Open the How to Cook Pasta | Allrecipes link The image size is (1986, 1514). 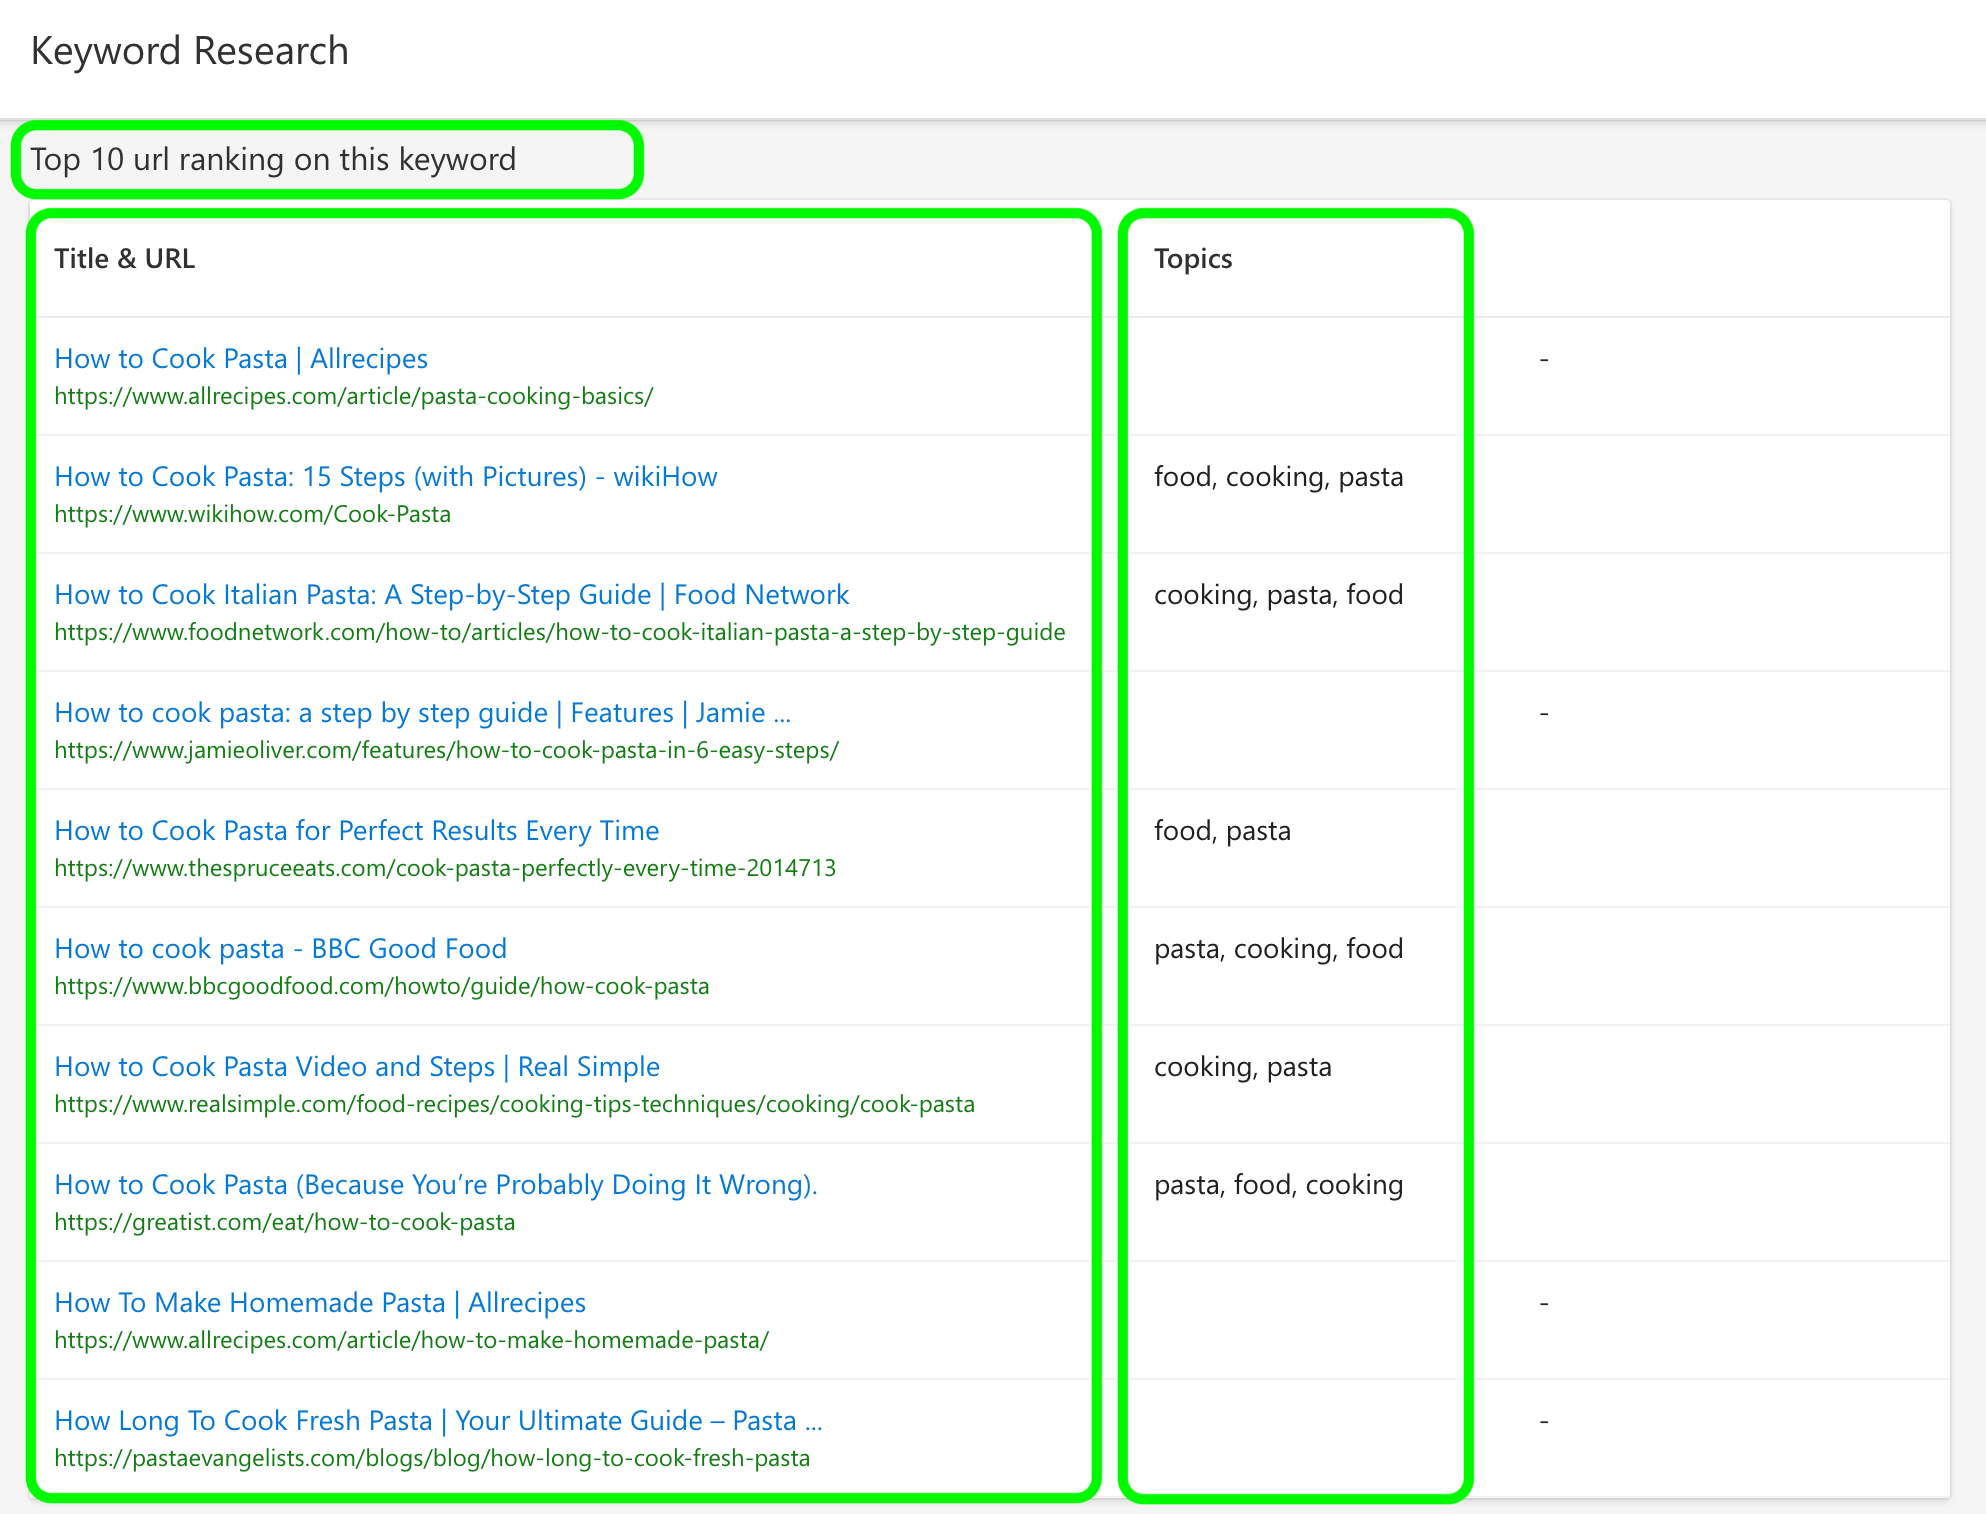tap(241, 358)
